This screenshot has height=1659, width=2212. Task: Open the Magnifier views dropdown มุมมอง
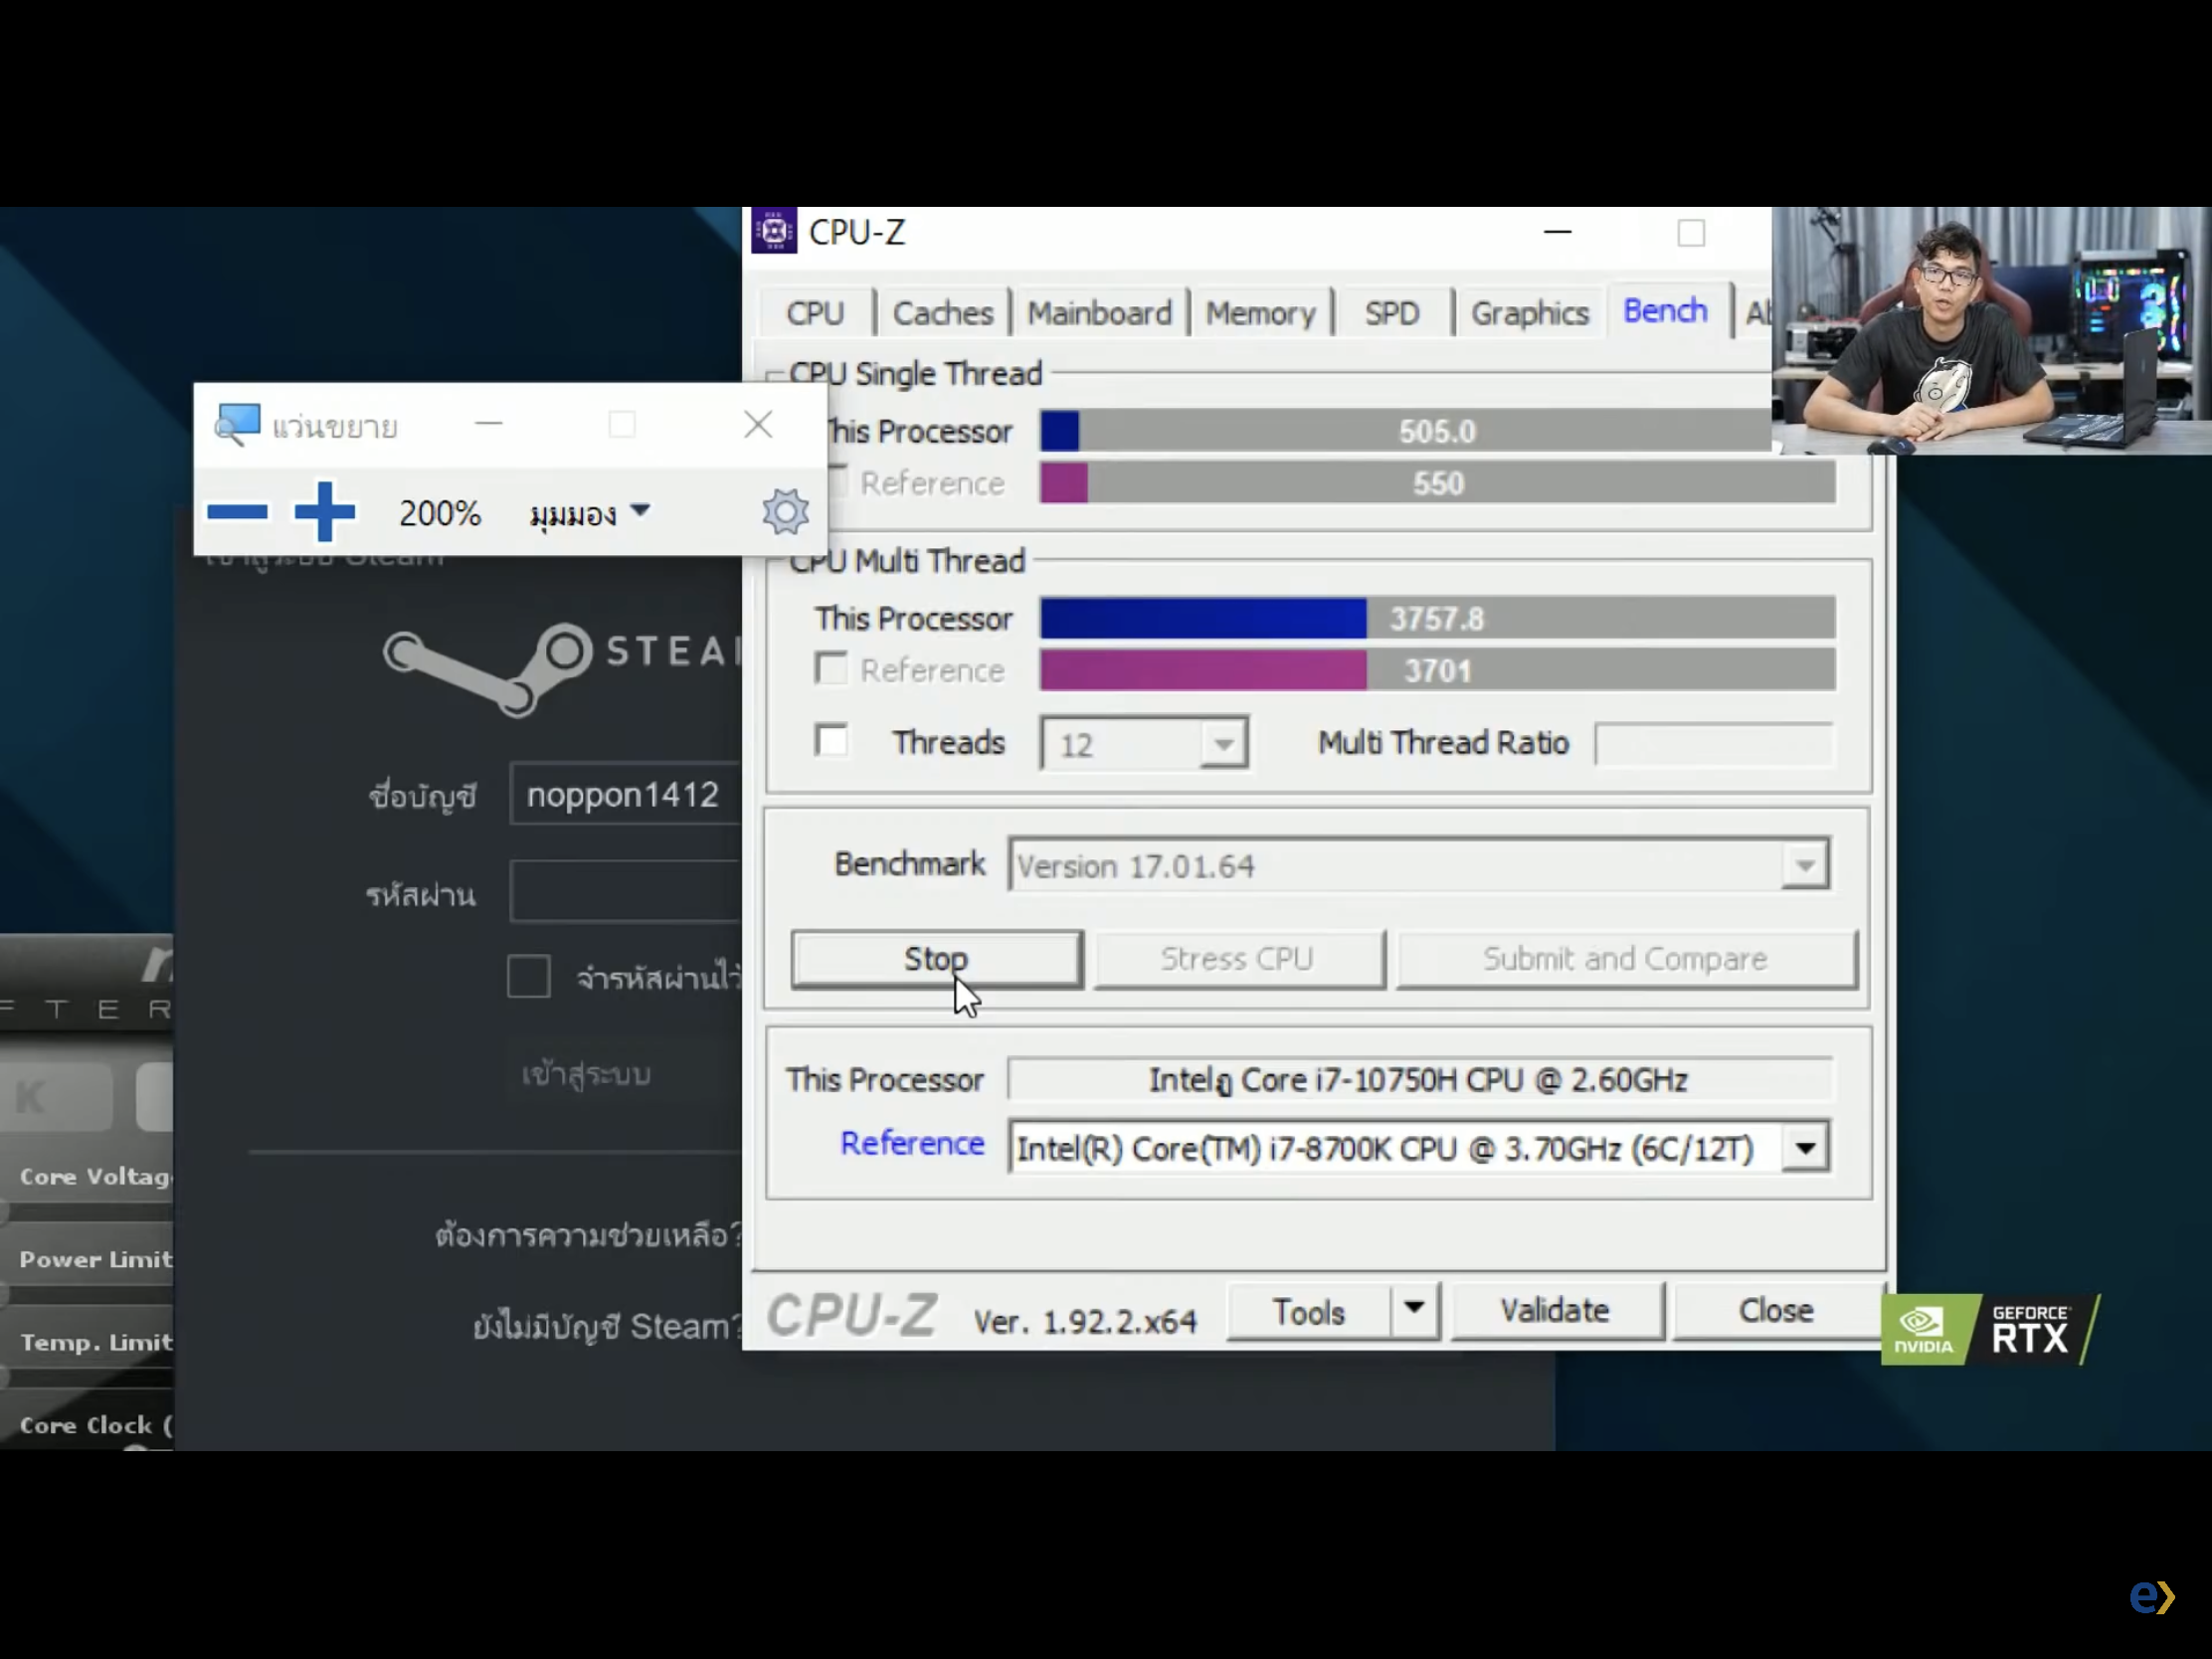tap(590, 514)
